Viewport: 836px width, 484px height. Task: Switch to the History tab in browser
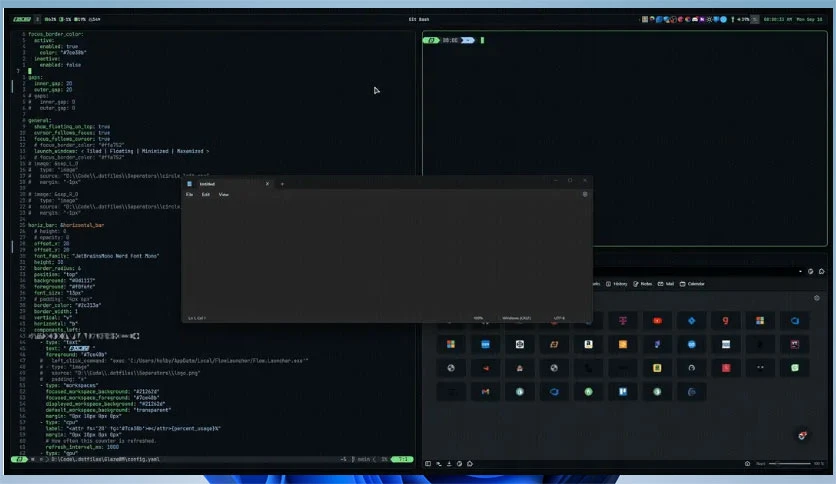click(616, 284)
